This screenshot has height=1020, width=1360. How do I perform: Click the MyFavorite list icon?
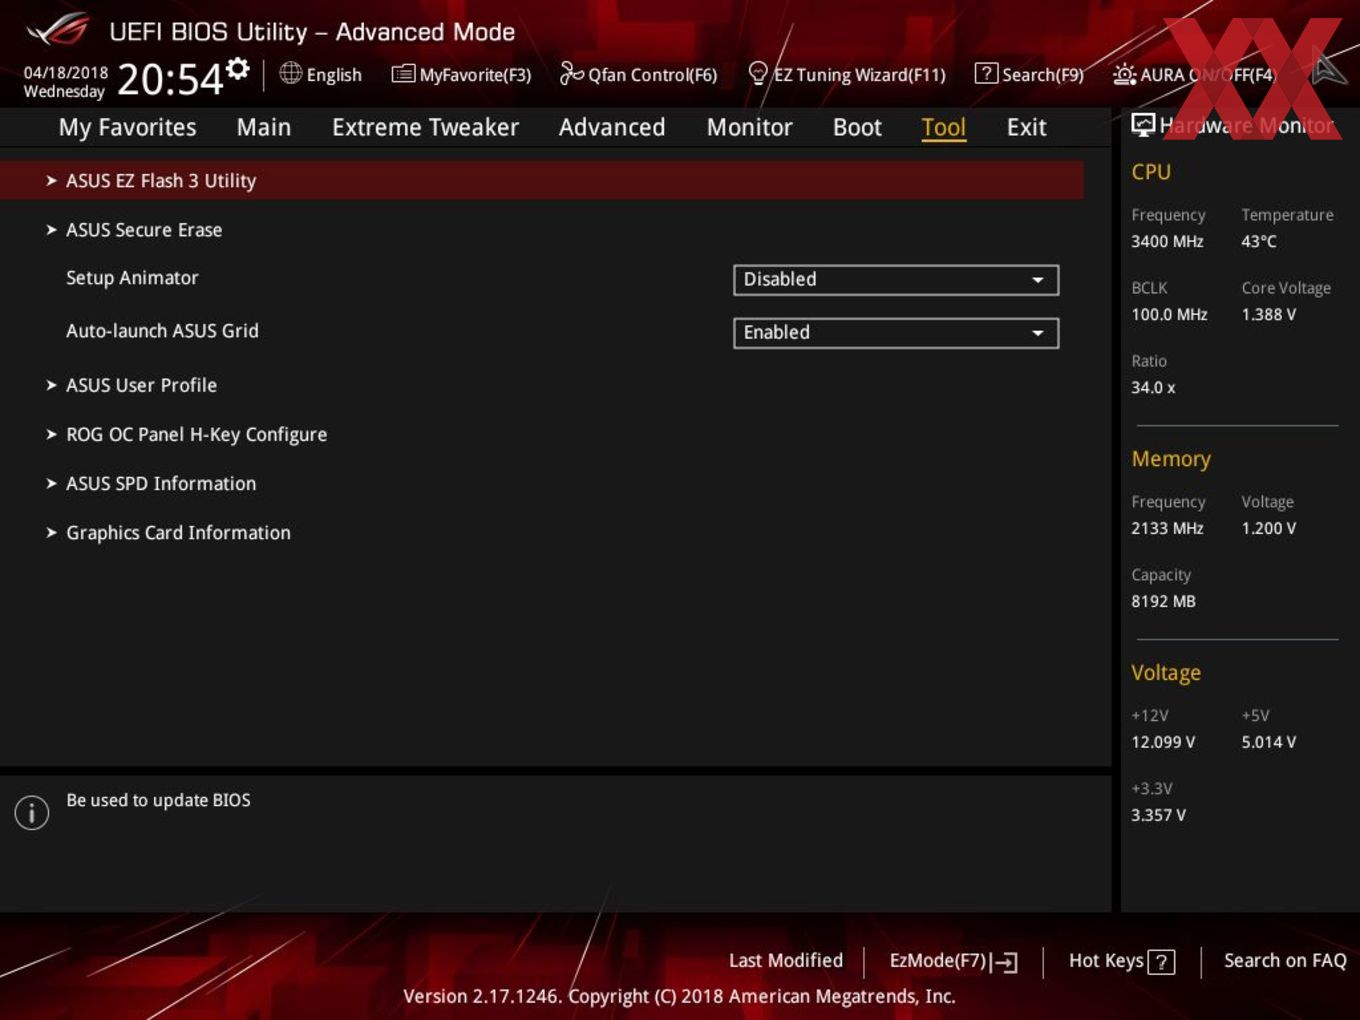click(403, 74)
